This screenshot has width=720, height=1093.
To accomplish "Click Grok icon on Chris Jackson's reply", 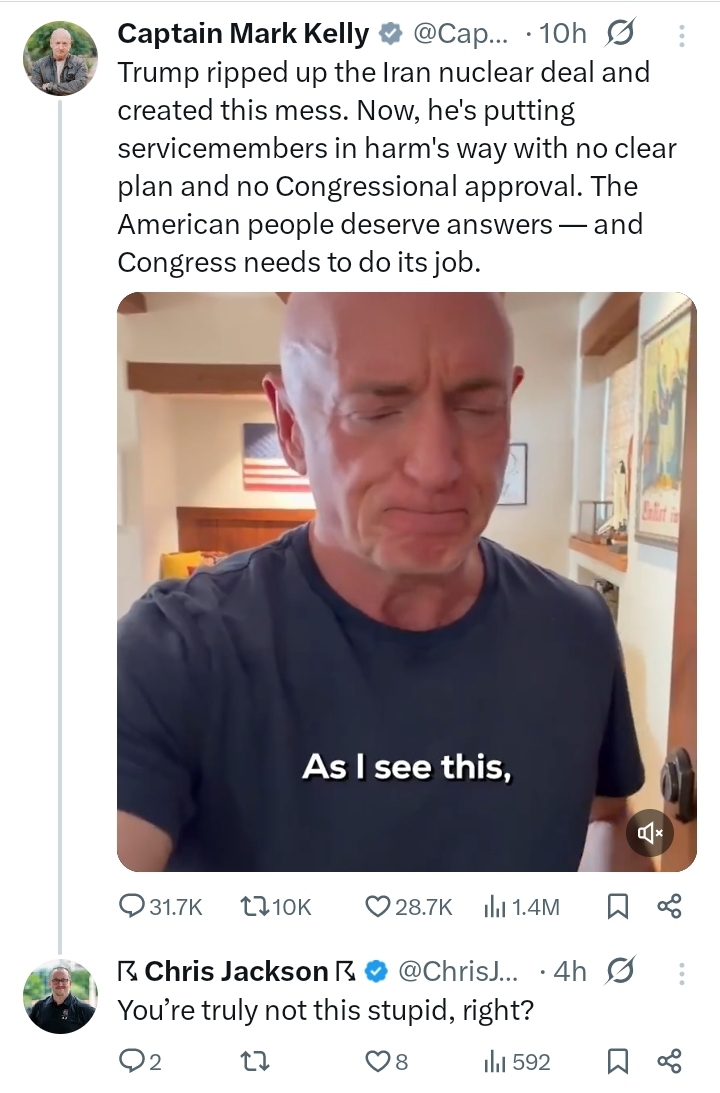I will pyautogui.click(x=621, y=971).
